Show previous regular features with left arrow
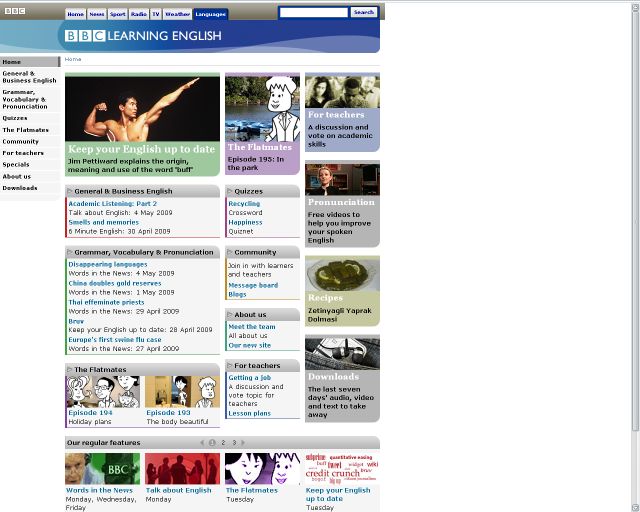The image size is (640, 512). 202,443
